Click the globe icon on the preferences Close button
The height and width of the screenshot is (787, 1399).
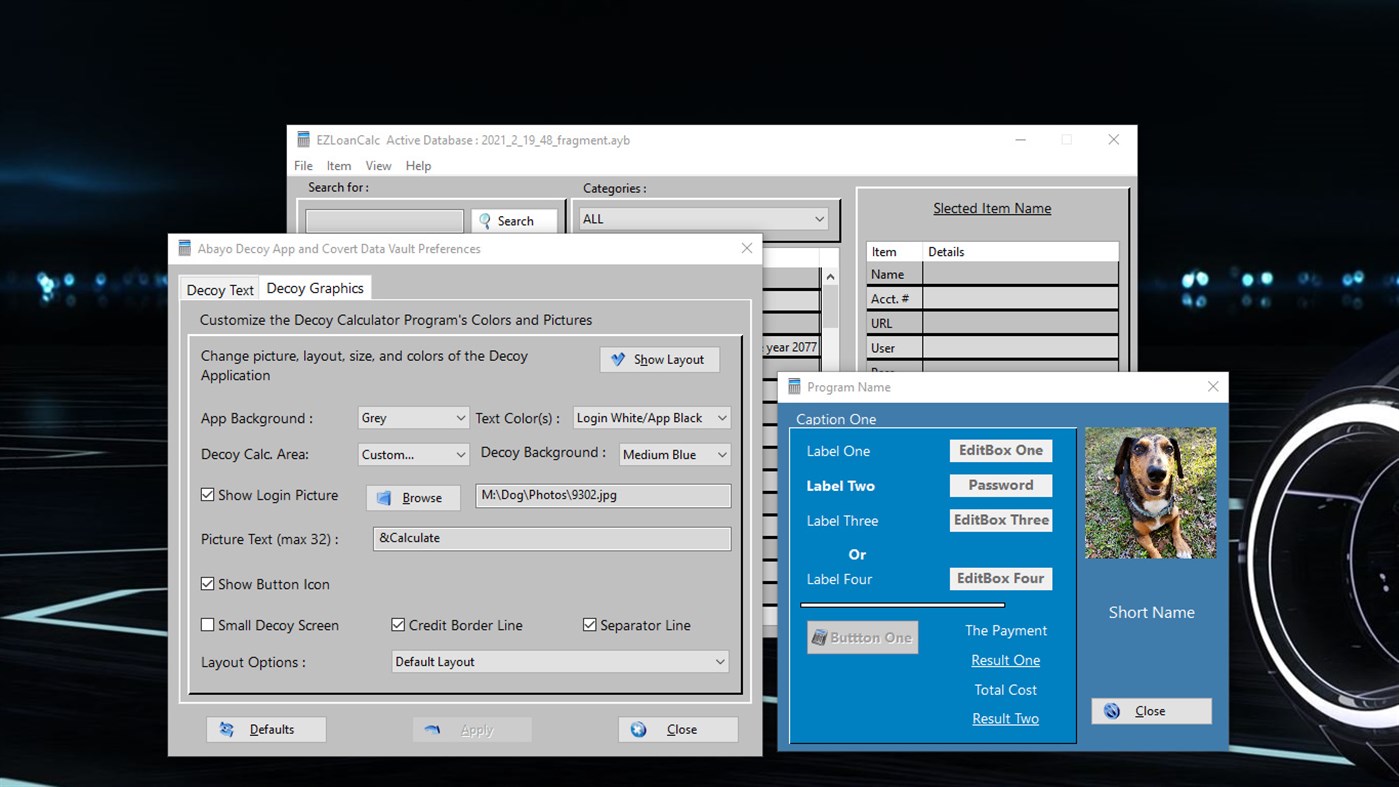[640, 729]
